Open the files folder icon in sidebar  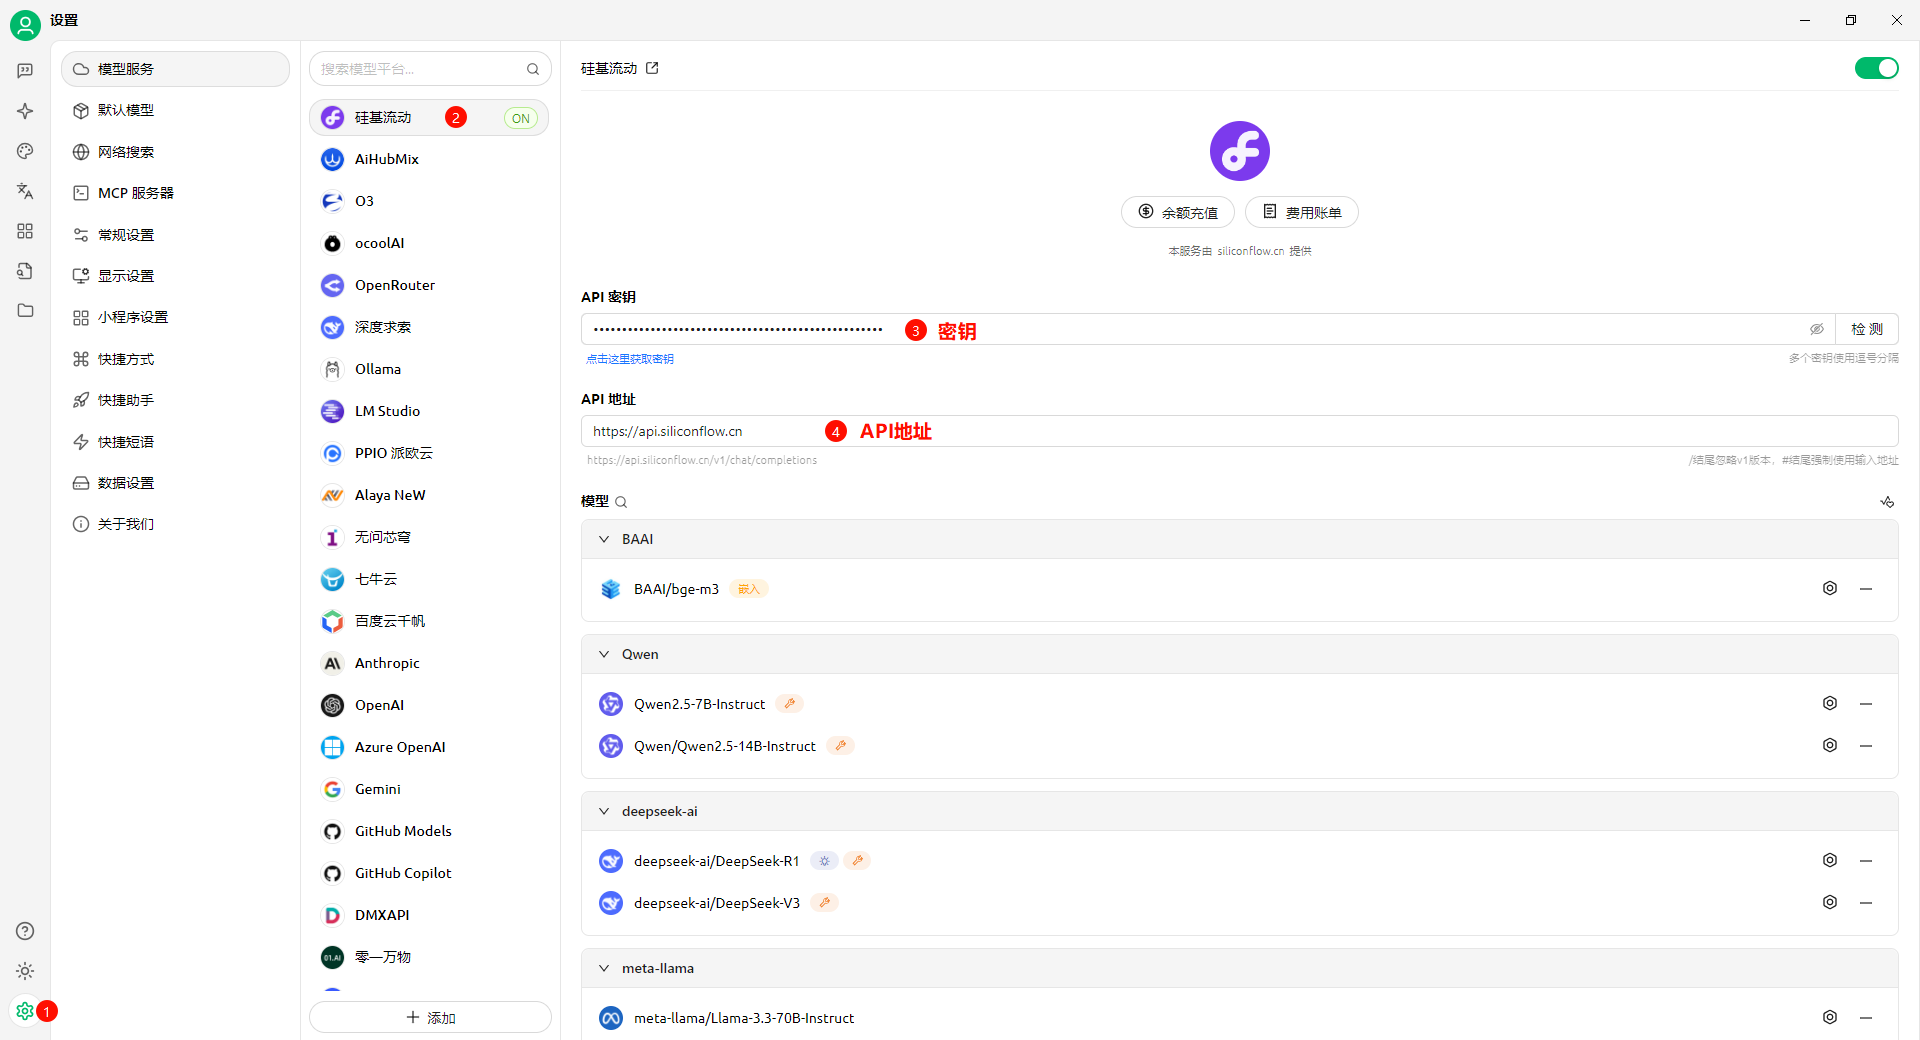click(25, 311)
